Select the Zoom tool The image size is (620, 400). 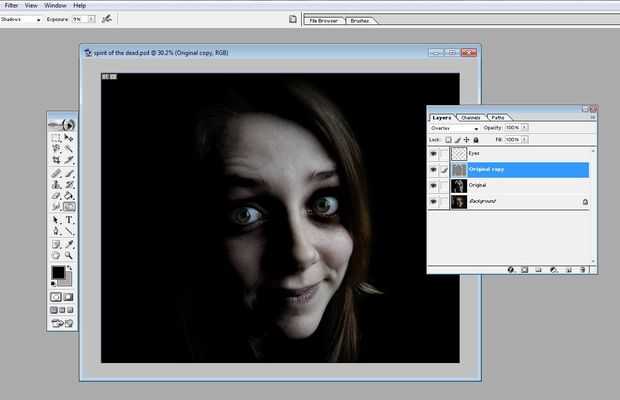coord(69,255)
